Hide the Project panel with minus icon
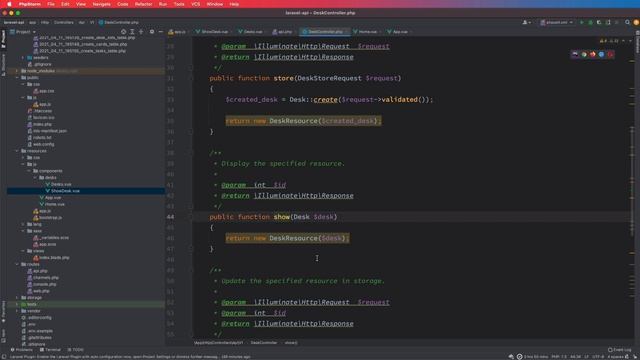640x360 pixels. pyautogui.click(x=160, y=31)
